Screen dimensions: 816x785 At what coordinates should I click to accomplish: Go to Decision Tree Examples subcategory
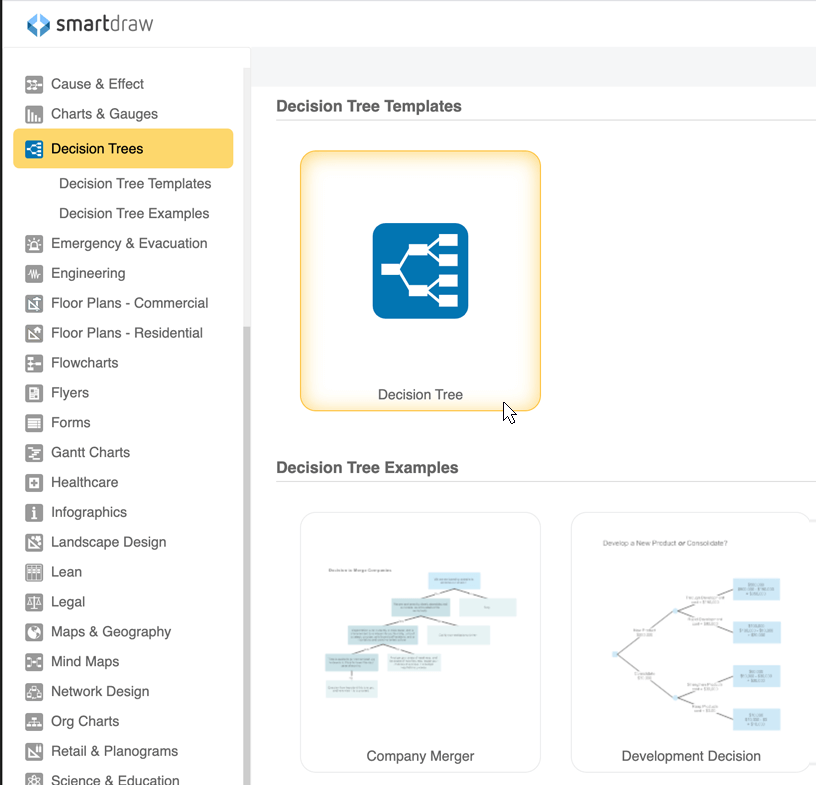pyautogui.click(x=134, y=213)
